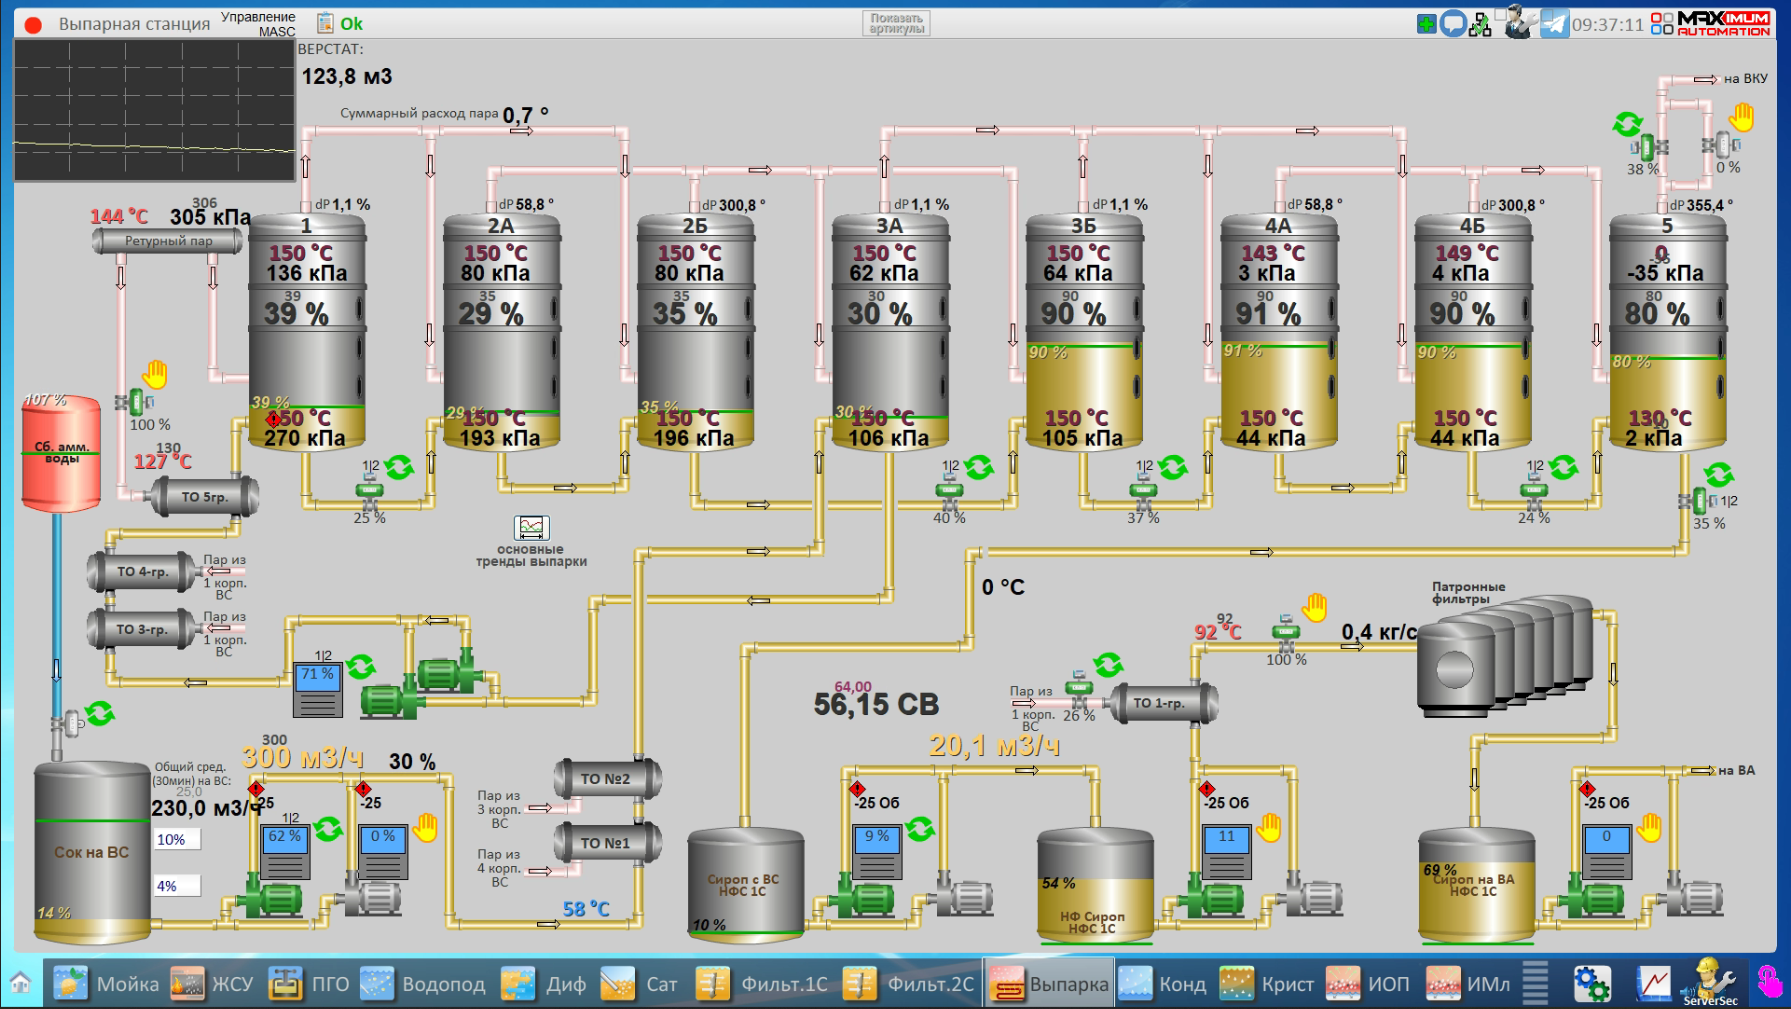This screenshot has width=1791, height=1009.
Task: Toggle manual hand icon near на ВКУ valve
Action: (x=1742, y=118)
